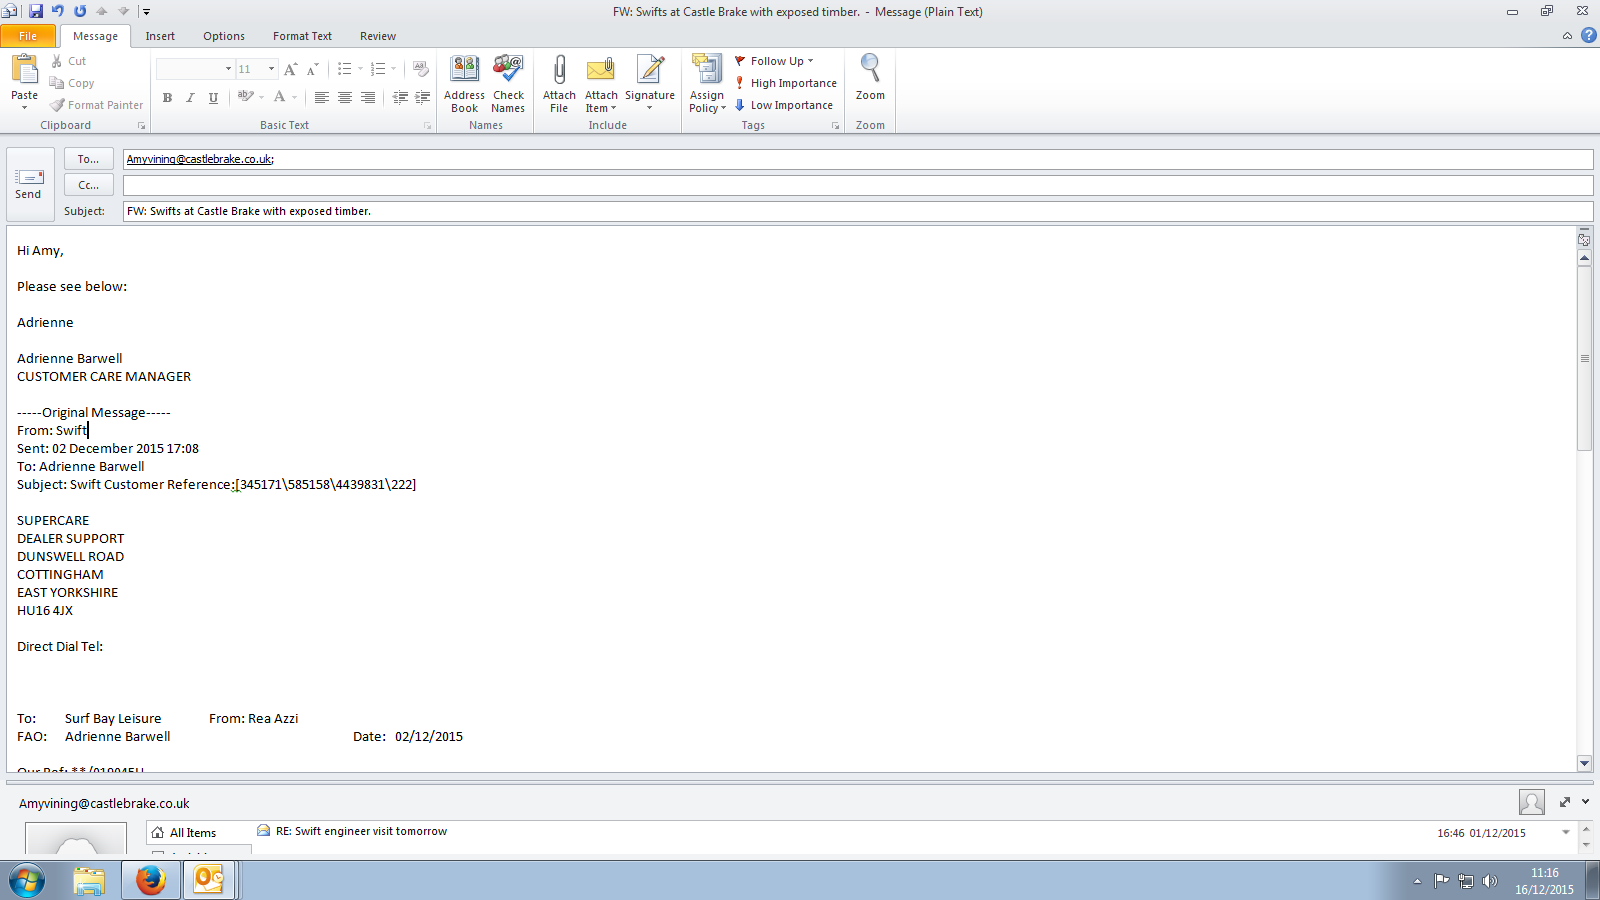The width and height of the screenshot is (1600, 900).
Task: Switch to the Message tab
Action: (x=95, y=36)
